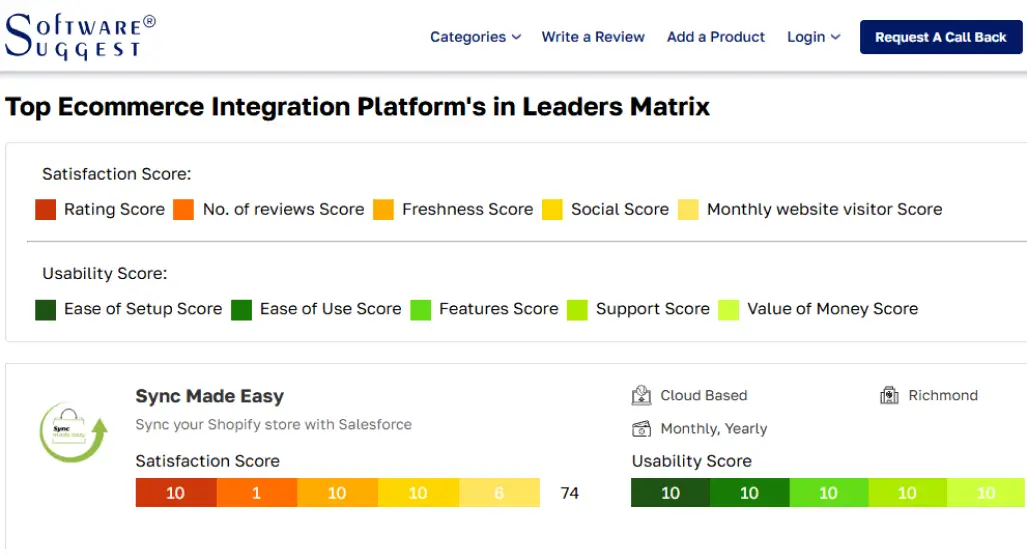Click the Cloud Based deployment icon
The image size is (1027, 556).
(x=641, y=396)
